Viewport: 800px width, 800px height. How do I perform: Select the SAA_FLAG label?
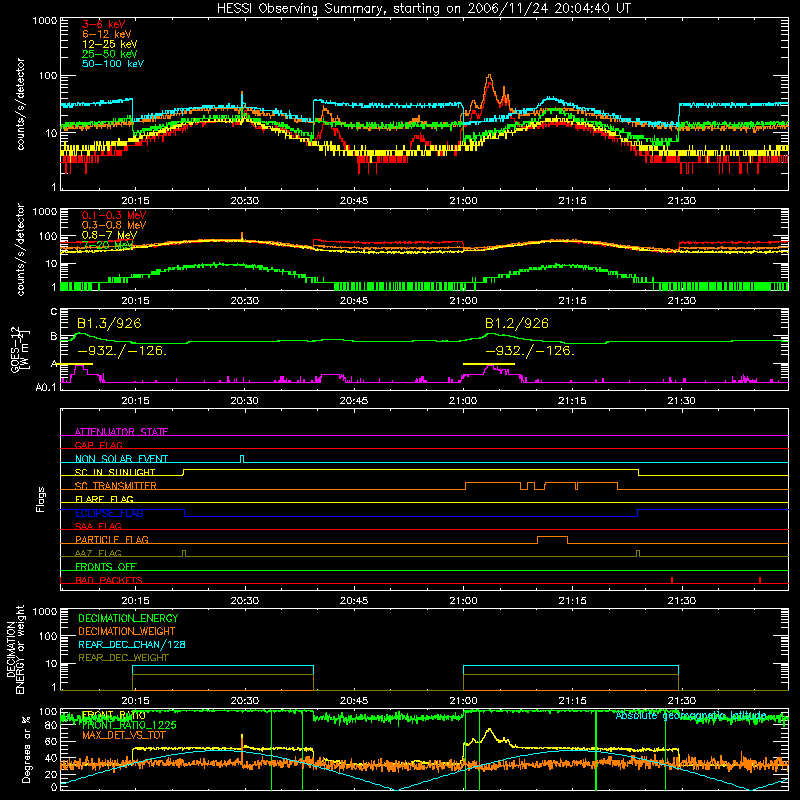pyautogui.click(x=98, y=526)
